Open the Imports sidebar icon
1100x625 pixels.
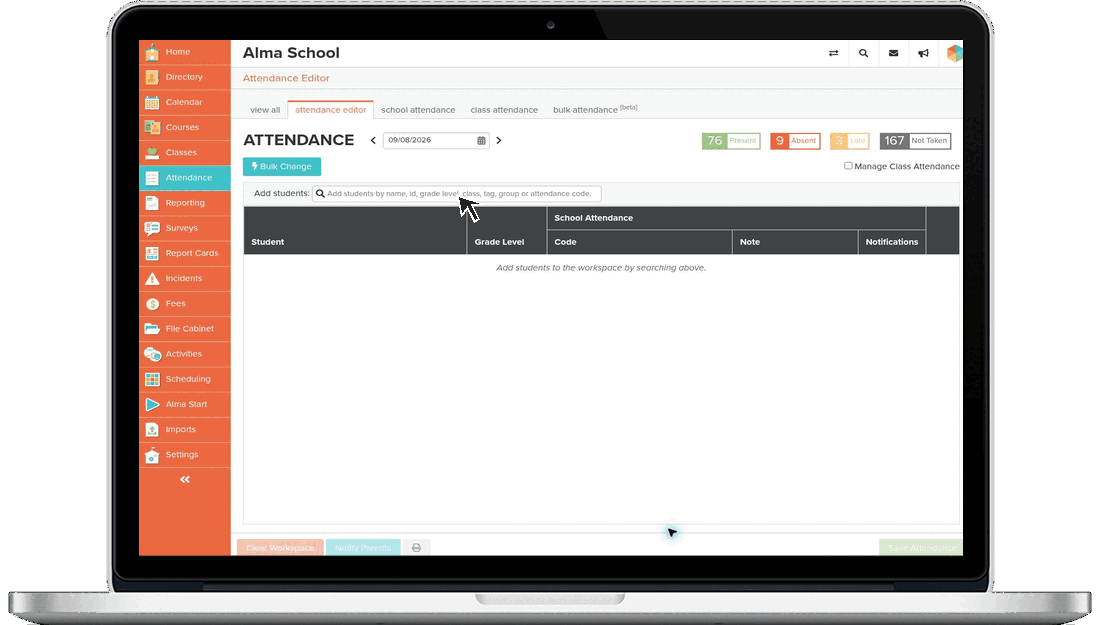point(152,430)
